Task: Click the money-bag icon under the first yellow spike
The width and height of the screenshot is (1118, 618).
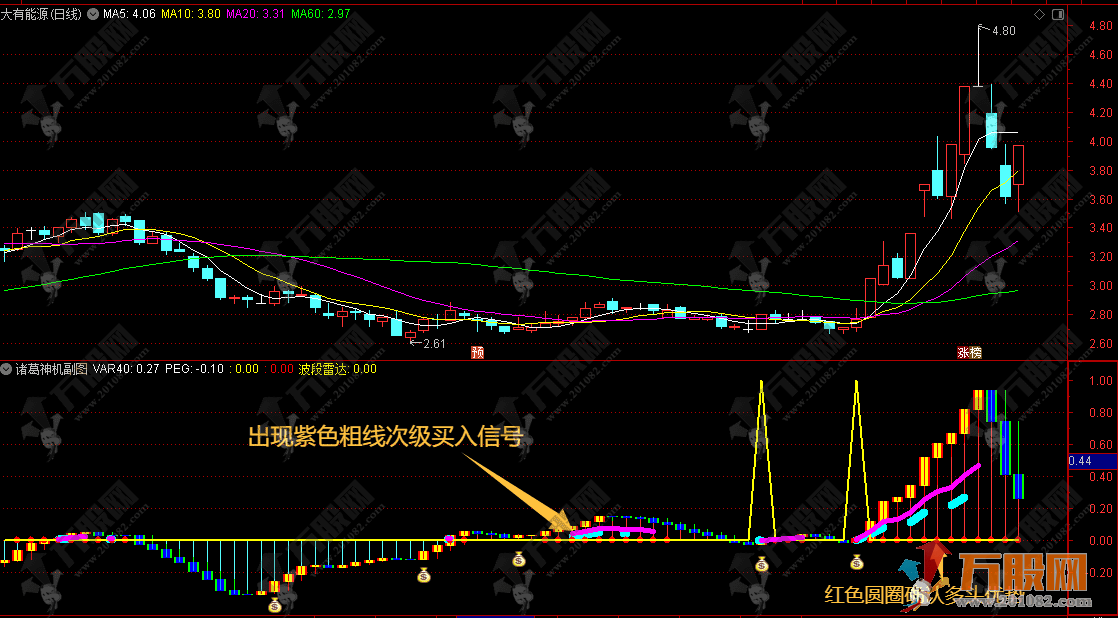Action: point(762,565)
